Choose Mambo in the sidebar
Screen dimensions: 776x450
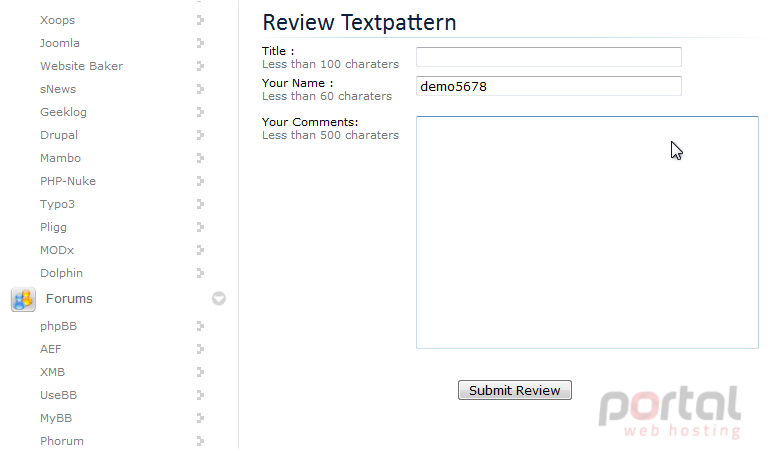60,158
